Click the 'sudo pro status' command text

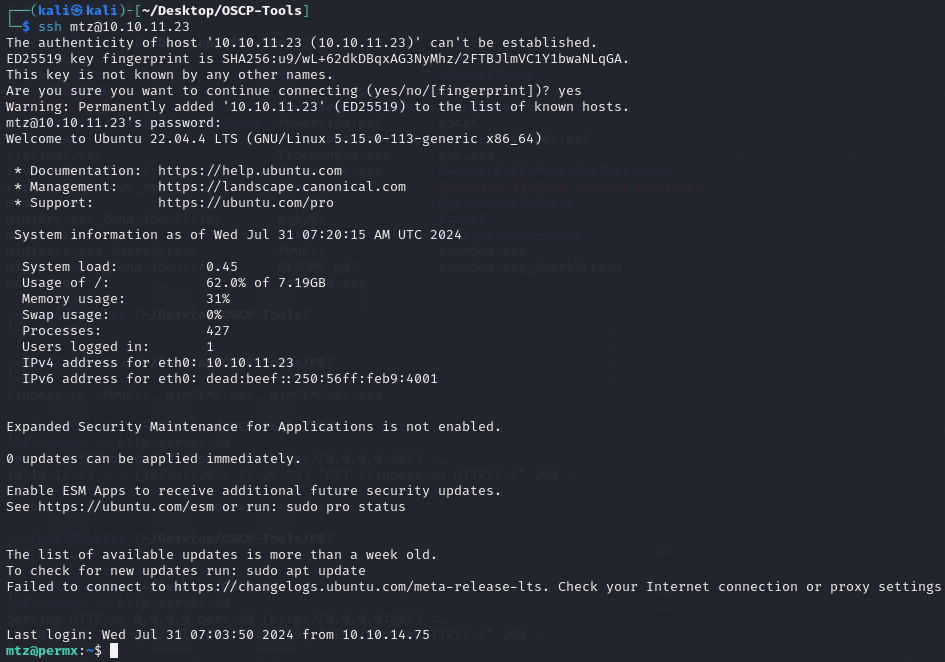pyautogui.click(x=349, y=507)
